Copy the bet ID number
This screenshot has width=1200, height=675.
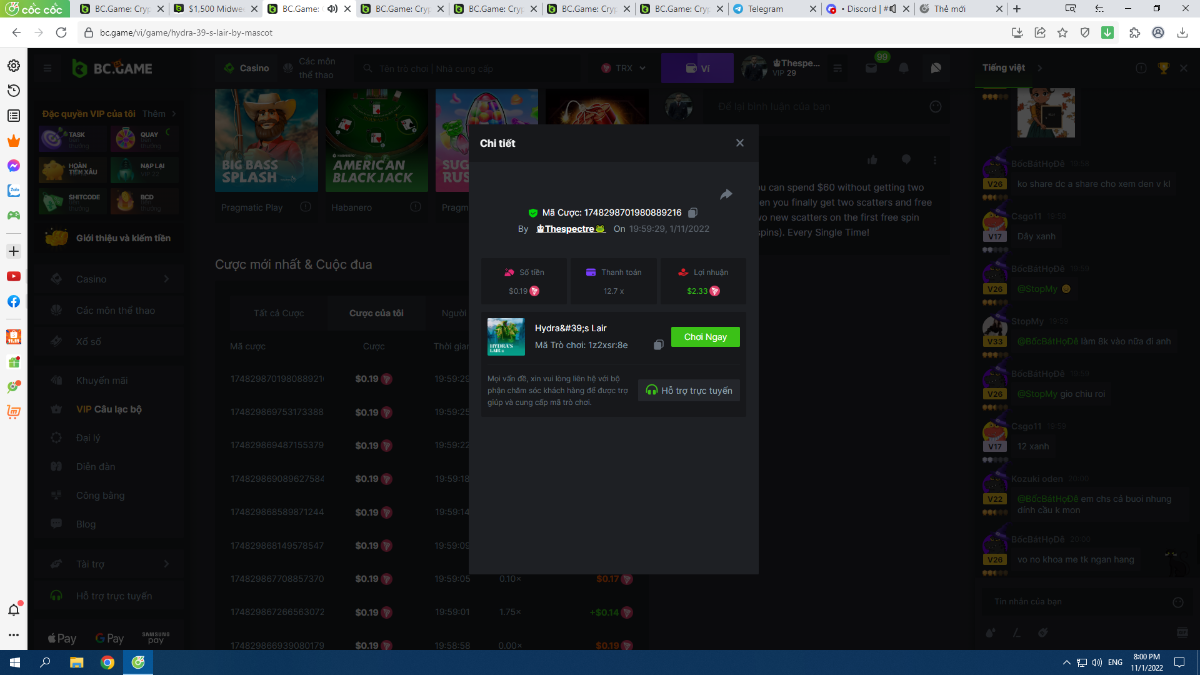coord(693,213)
